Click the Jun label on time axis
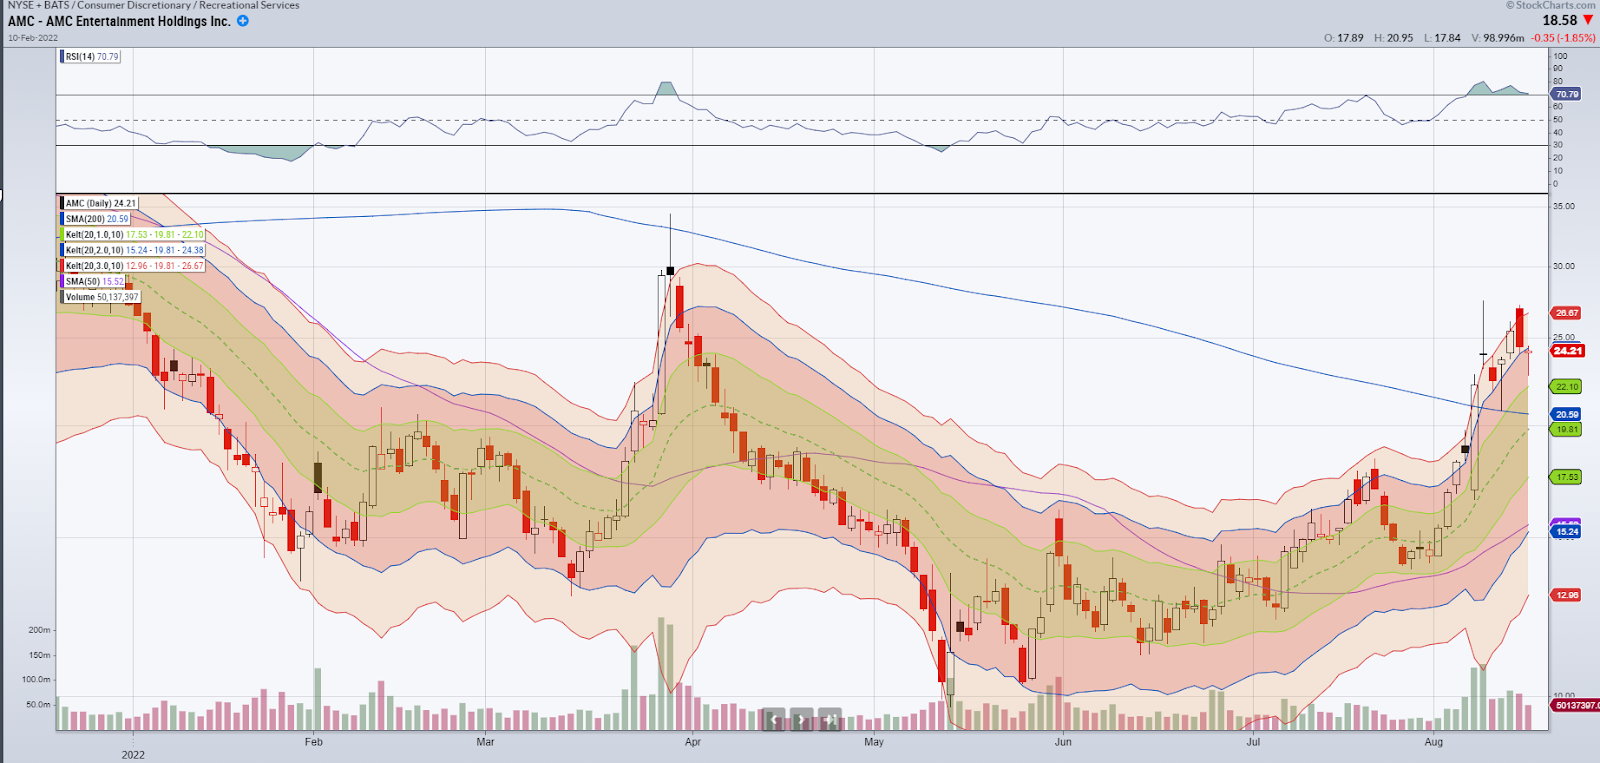1600x763 pixels. [1063, 742]
